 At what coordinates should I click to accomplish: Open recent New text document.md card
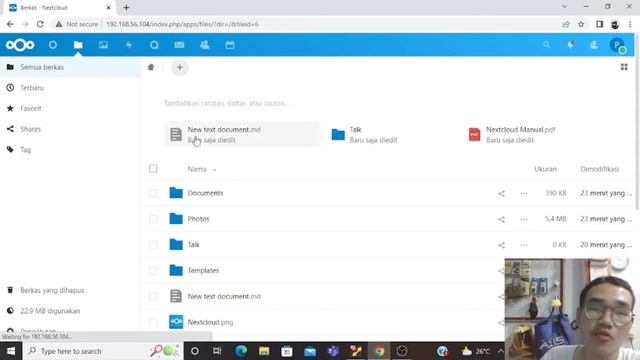click(242, 134)
